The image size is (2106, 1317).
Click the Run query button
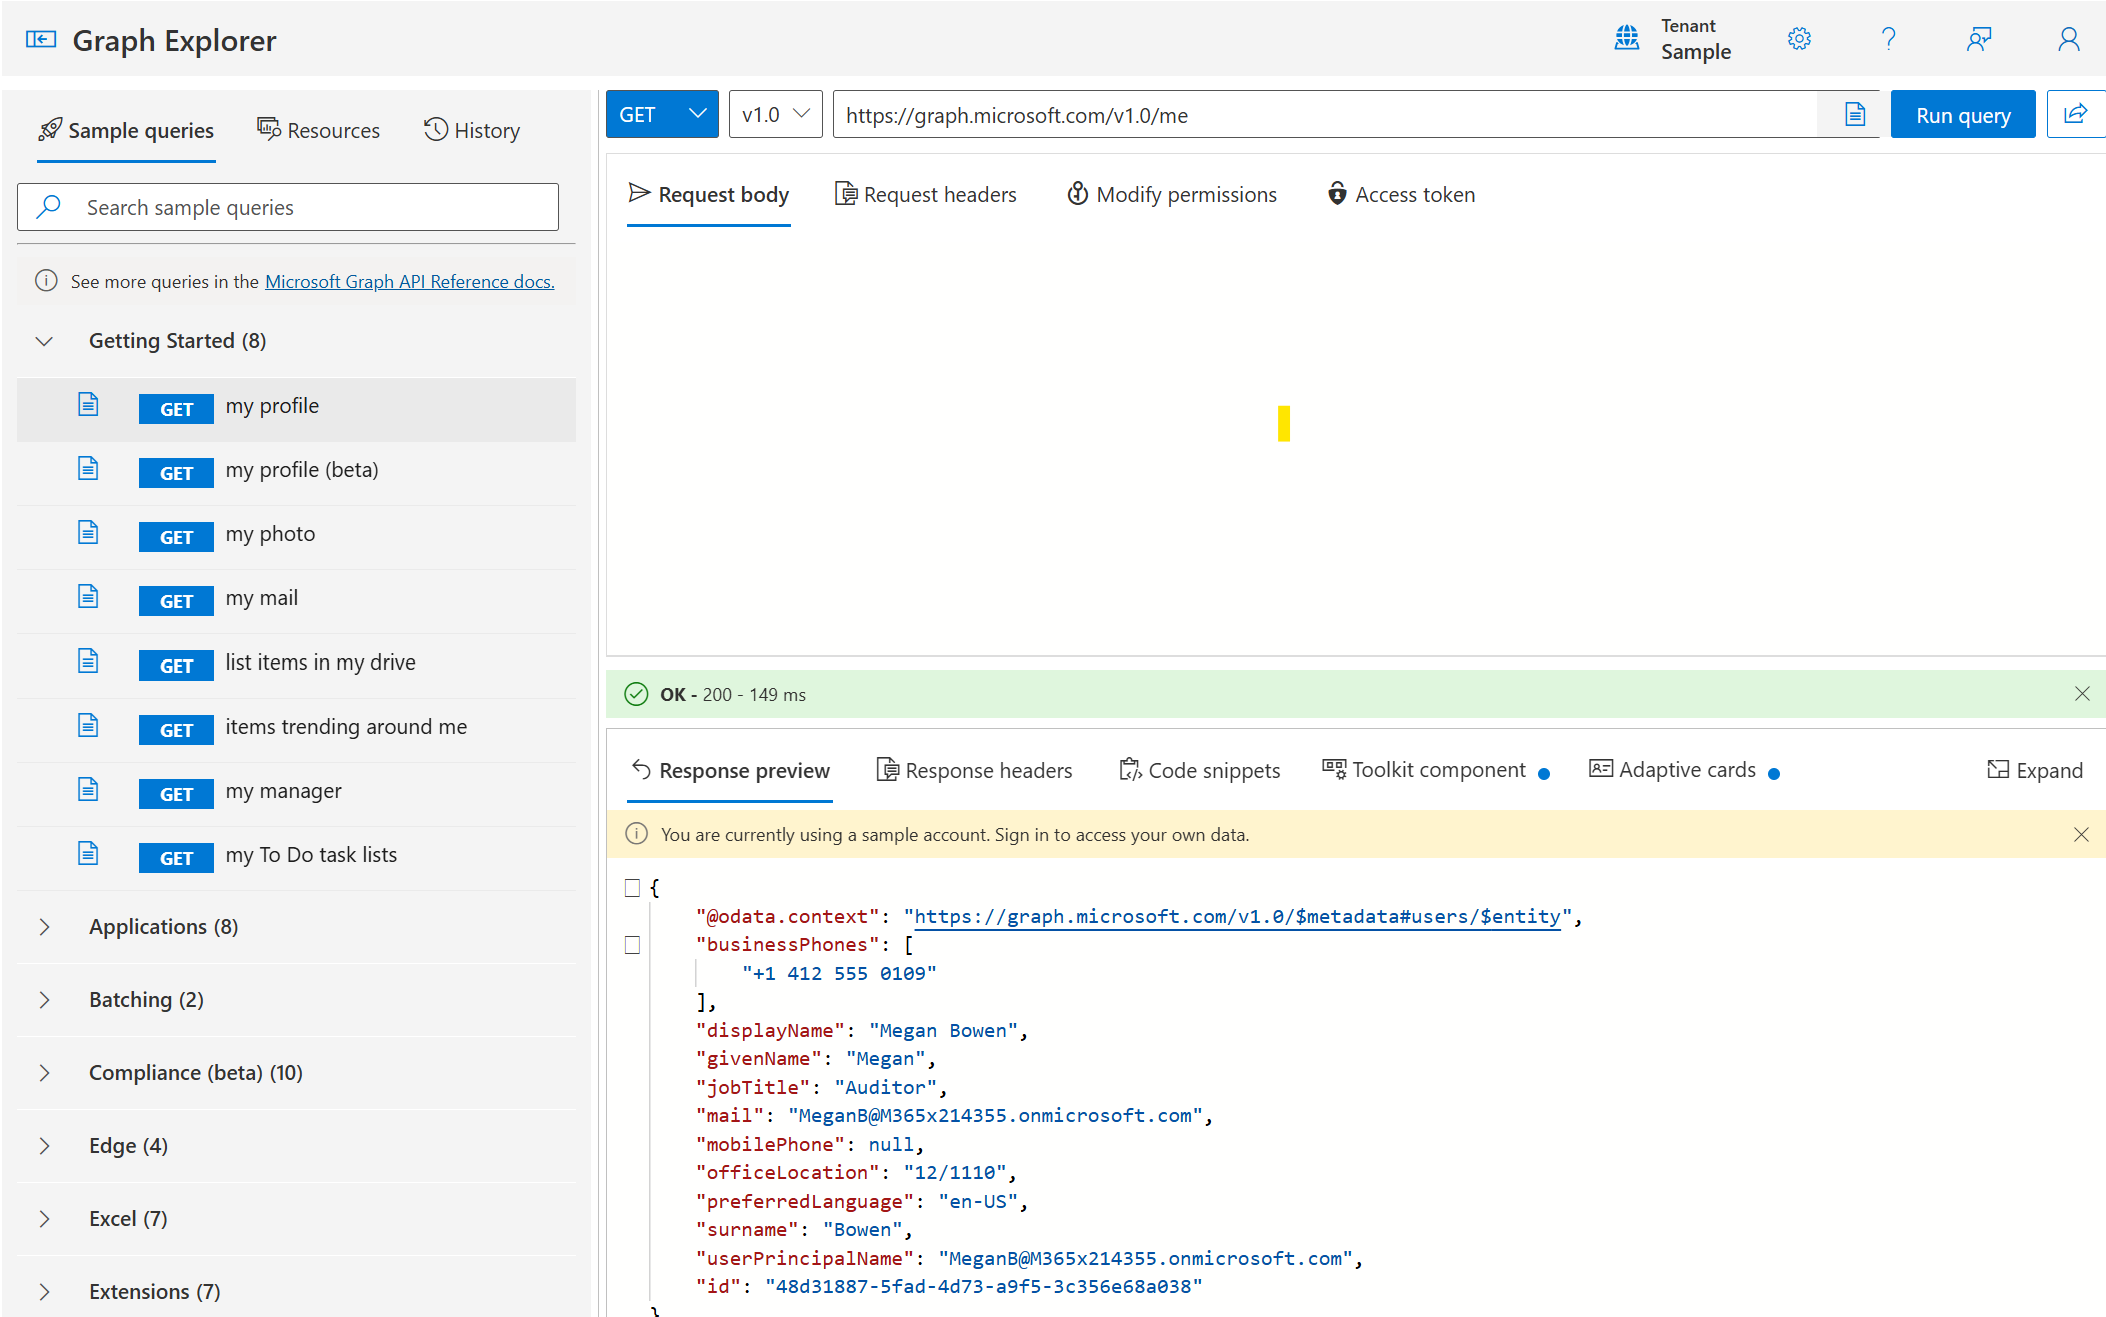click(x=1963, y=114)
